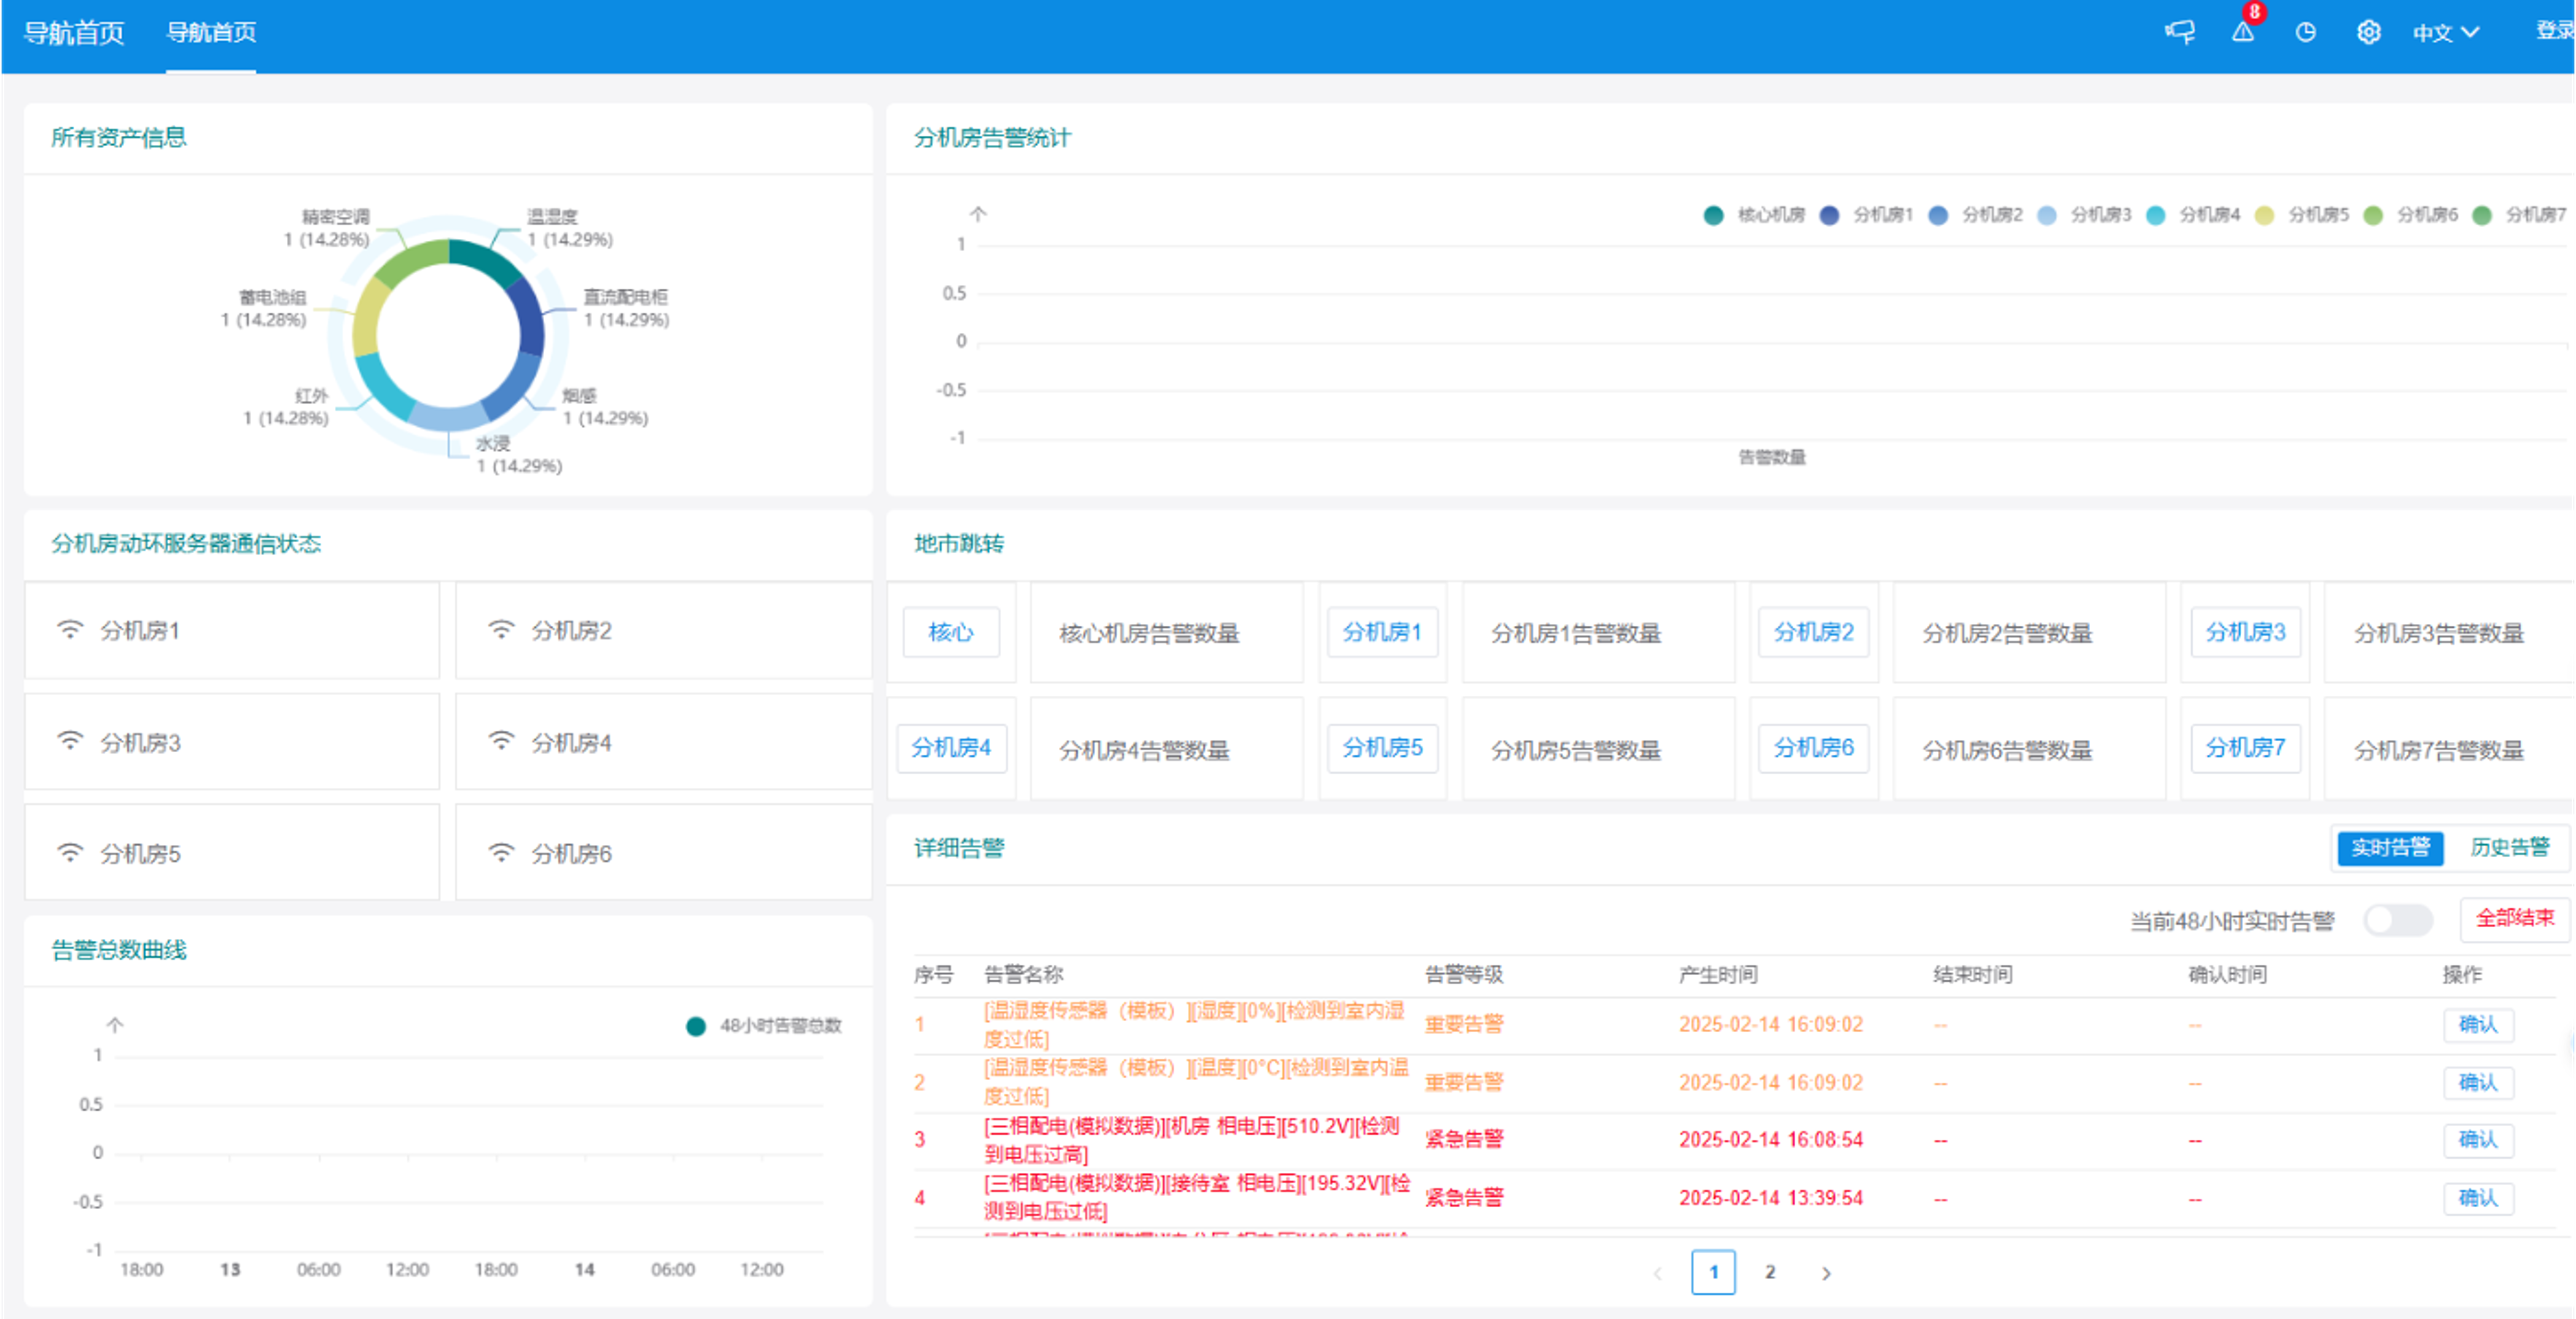Confirm alarm row 4 with 确认
The image size is (2576, 1319).
click(2478, 1198)
